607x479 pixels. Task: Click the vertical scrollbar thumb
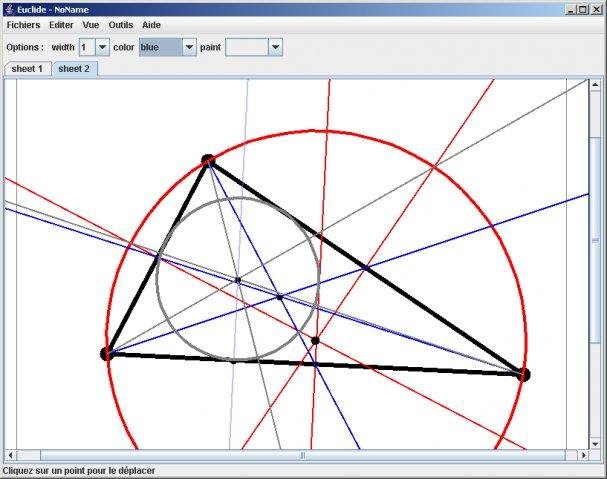click(x=595, y=240)
